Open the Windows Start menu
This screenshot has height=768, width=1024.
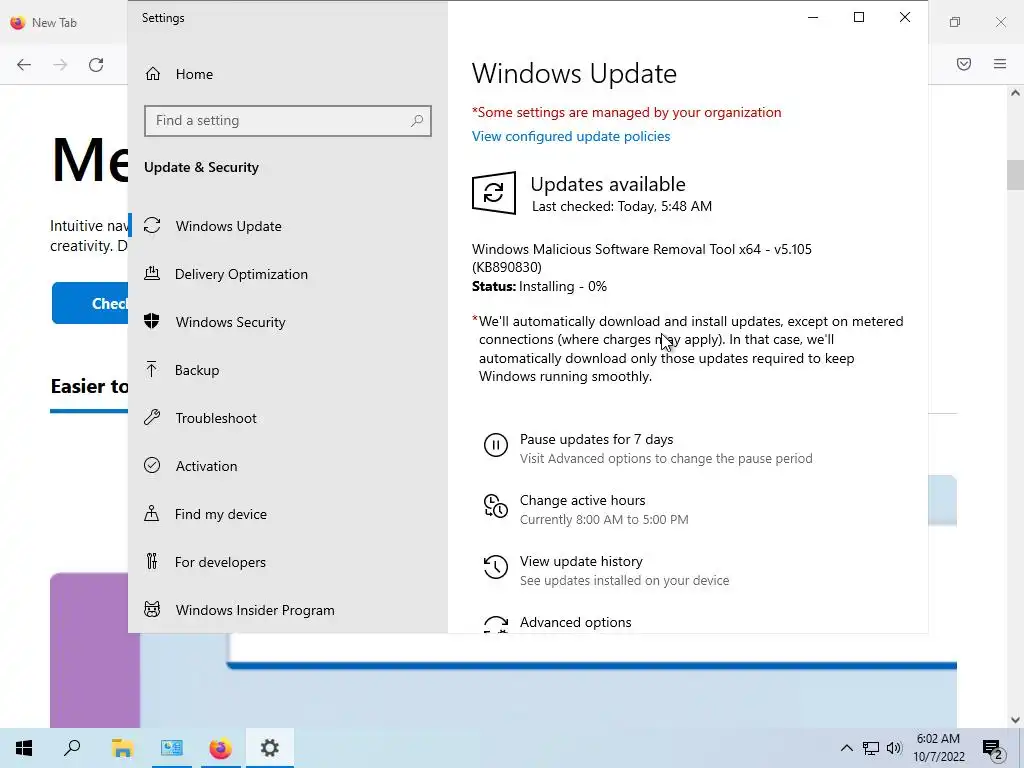24,748
